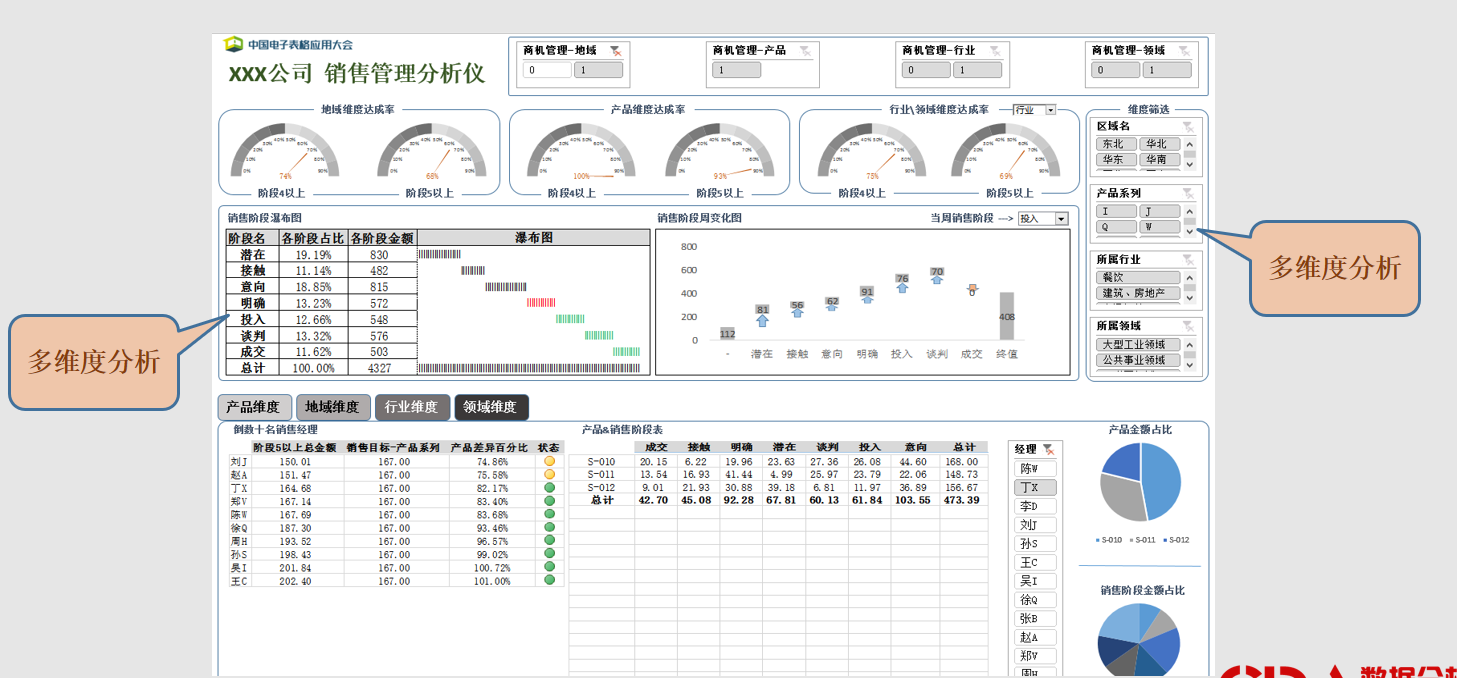The height and width of the screenshot is (678, 1457).
Task: Toggle value 1 in 商机管理-产品 slicer
Action: pyautogui.click(x=736, y=70)
